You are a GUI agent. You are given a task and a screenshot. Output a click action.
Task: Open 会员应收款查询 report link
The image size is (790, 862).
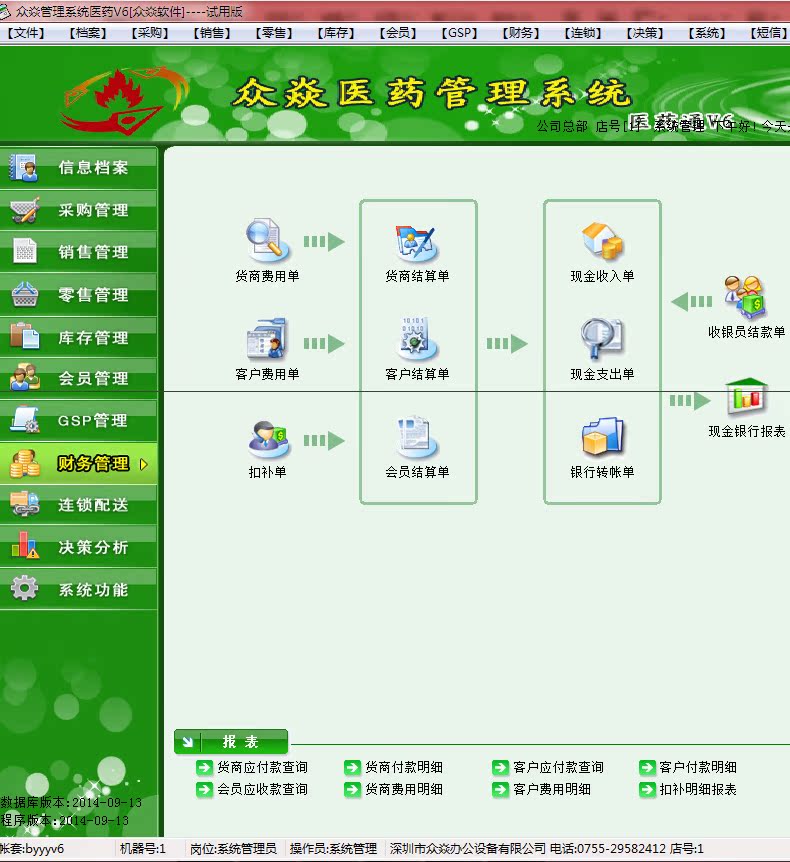point(262,789)
